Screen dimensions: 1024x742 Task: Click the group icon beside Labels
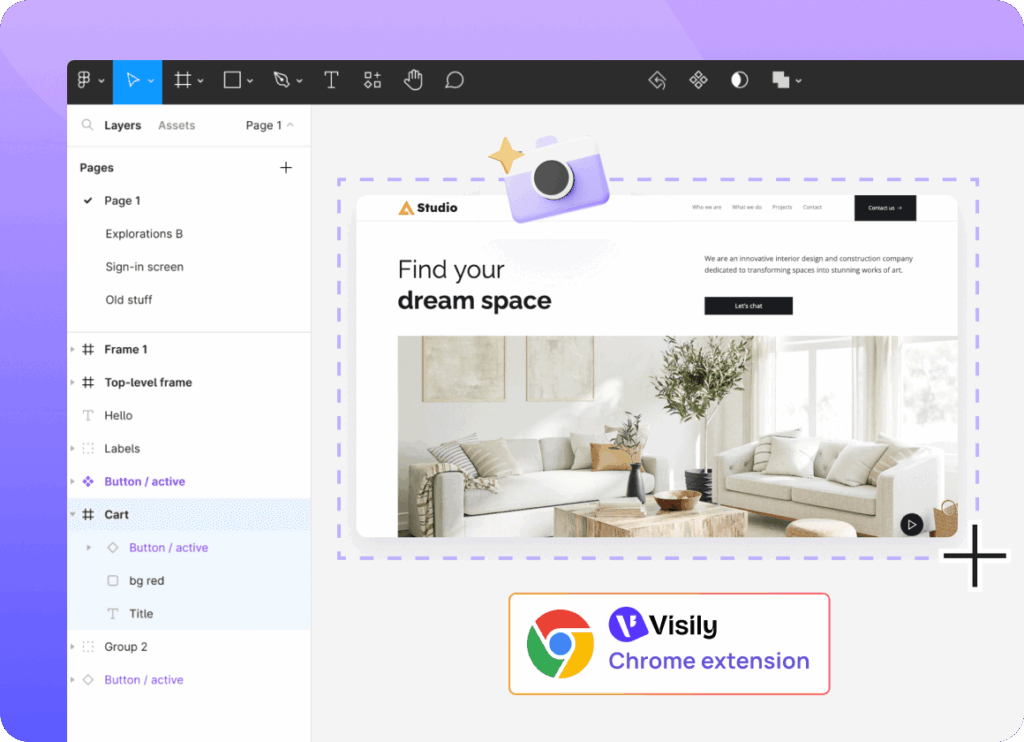pos(88,449)
